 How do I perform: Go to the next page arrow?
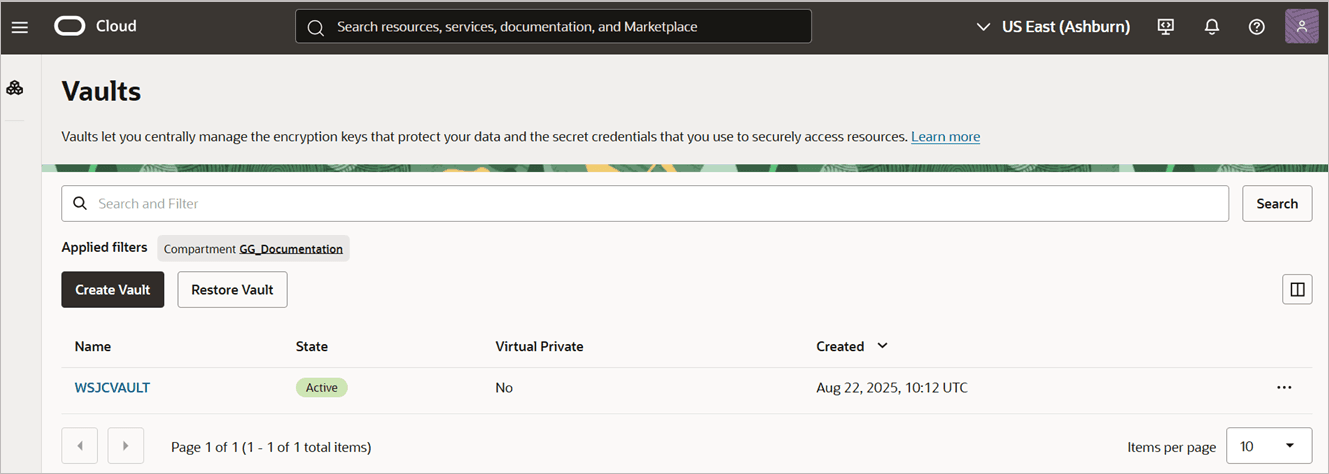125,446
